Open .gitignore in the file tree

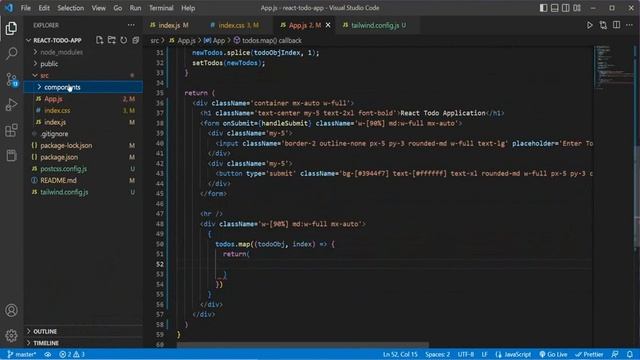point(83,133)
